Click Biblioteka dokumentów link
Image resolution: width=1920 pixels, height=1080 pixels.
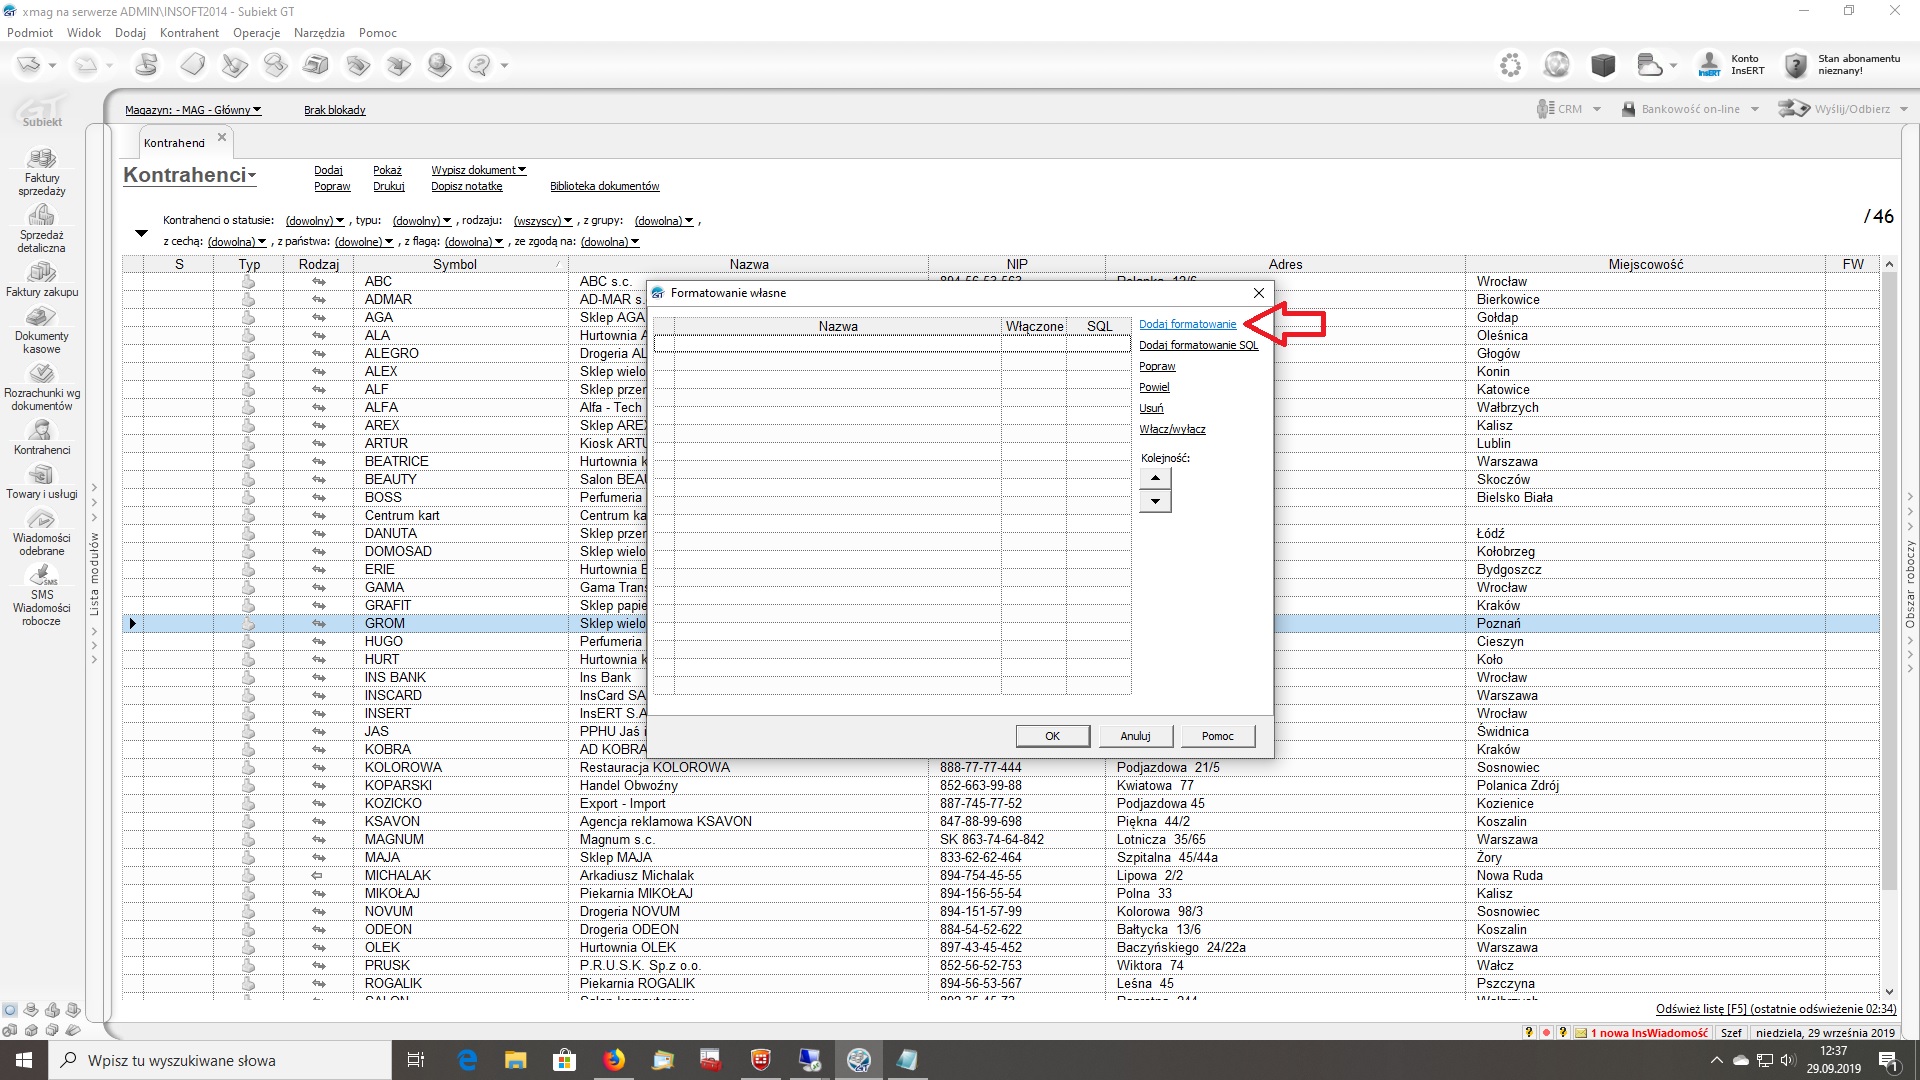tap(605, 186)
